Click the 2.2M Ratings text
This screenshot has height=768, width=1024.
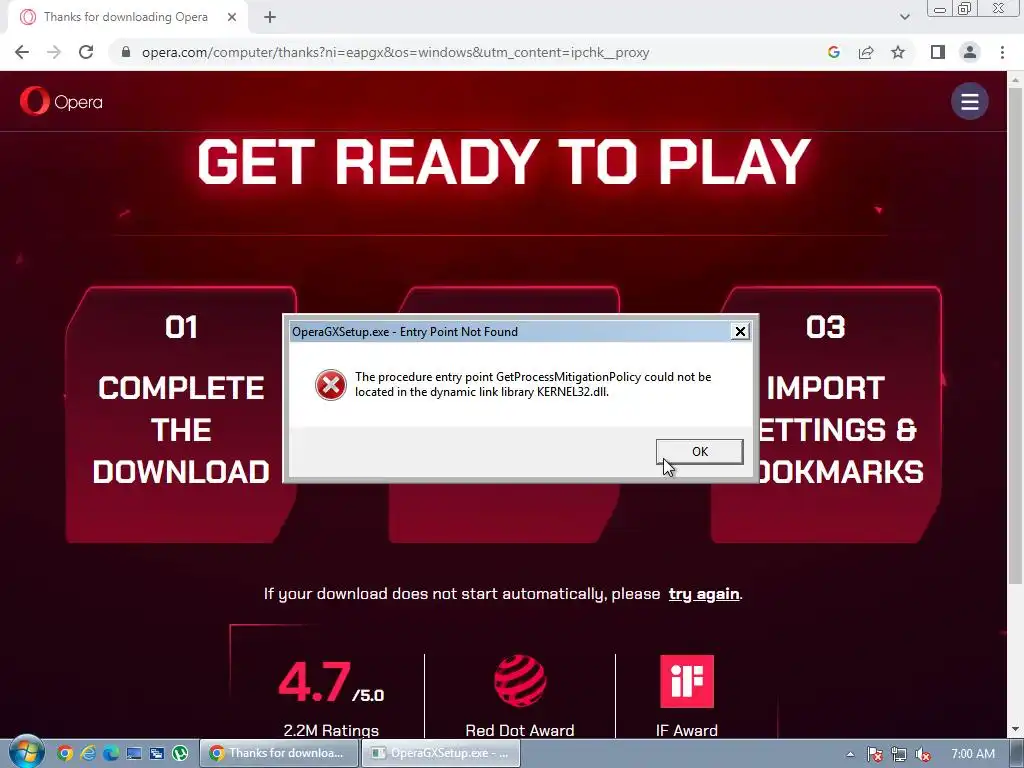(331, 730)
